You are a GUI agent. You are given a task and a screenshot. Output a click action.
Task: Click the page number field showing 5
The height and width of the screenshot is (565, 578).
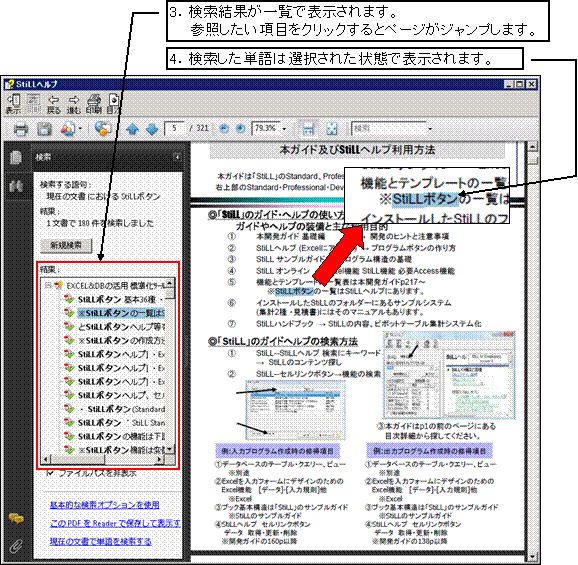tap(175, 129)
